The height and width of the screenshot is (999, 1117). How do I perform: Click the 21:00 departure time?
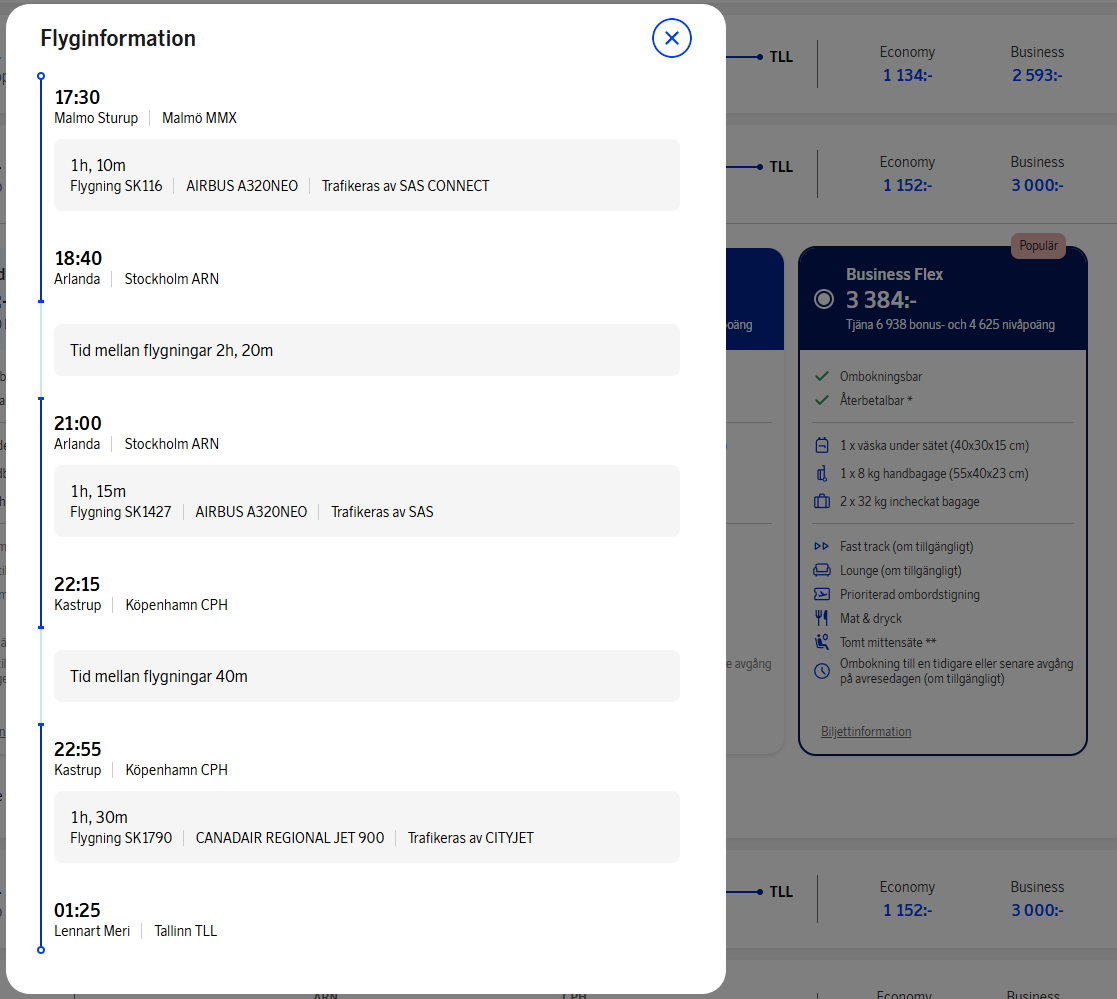[x=78, y=423]
